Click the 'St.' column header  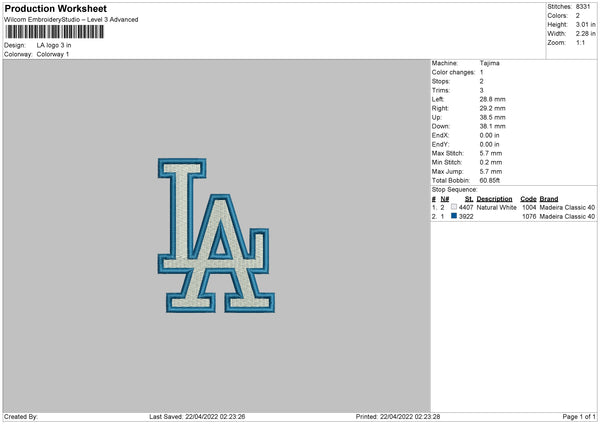click(469, 199)
